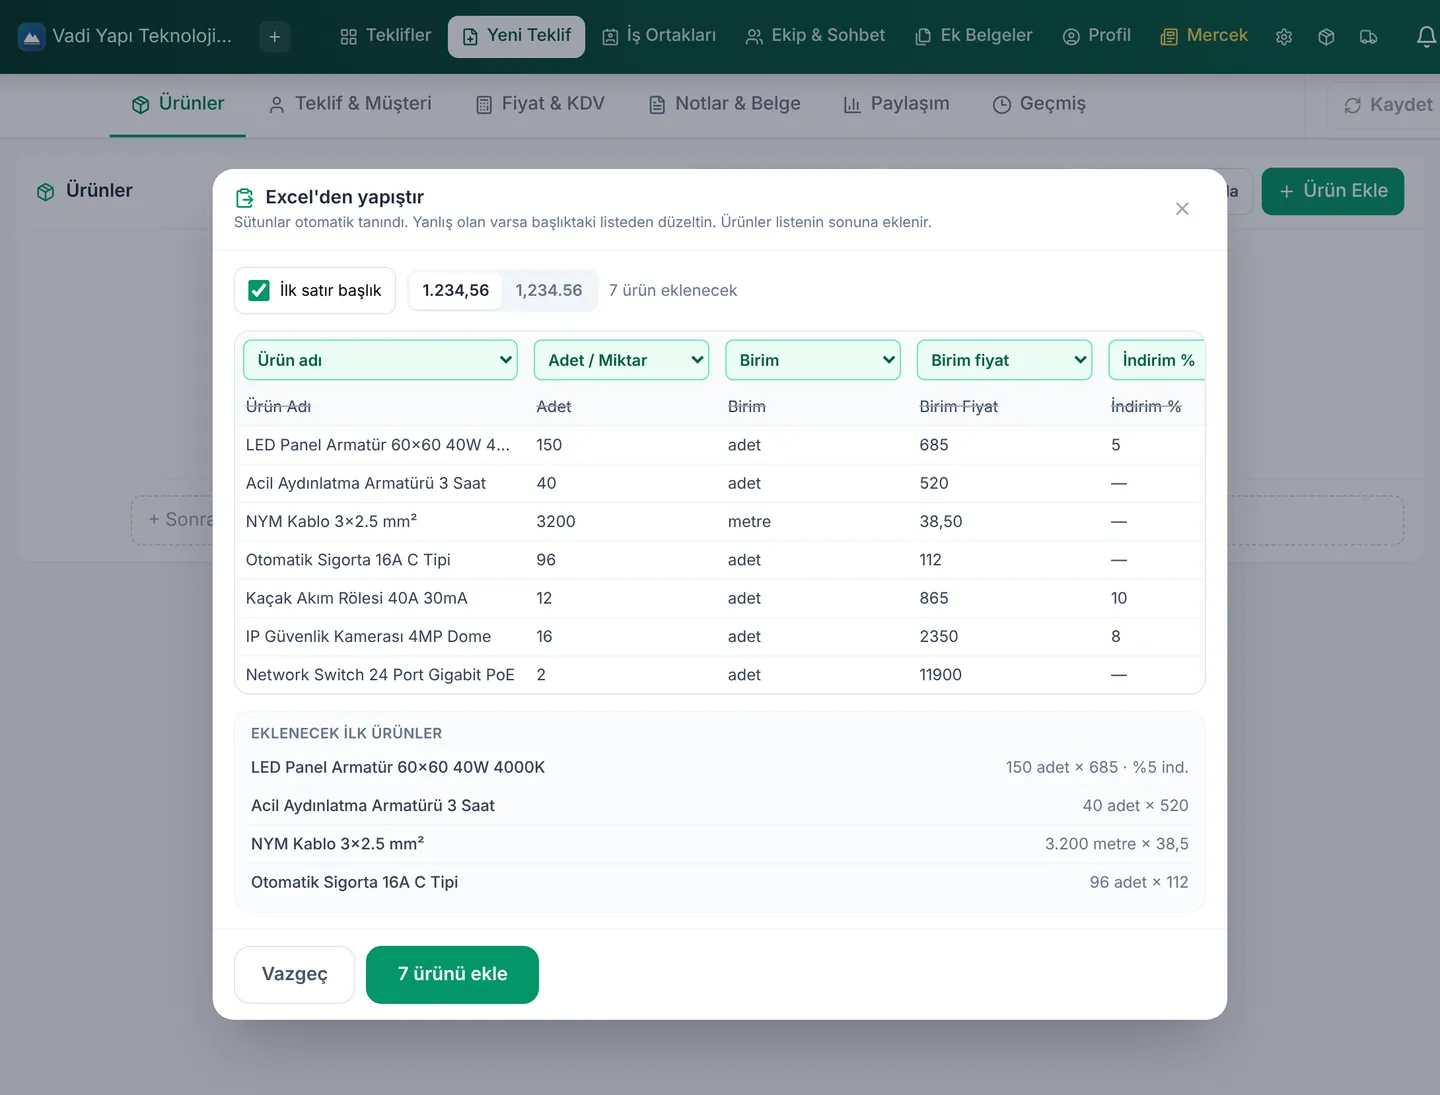Click the quantity value 3200
Viewport: 1440px width, 1095px height.
tap(556, 521)
